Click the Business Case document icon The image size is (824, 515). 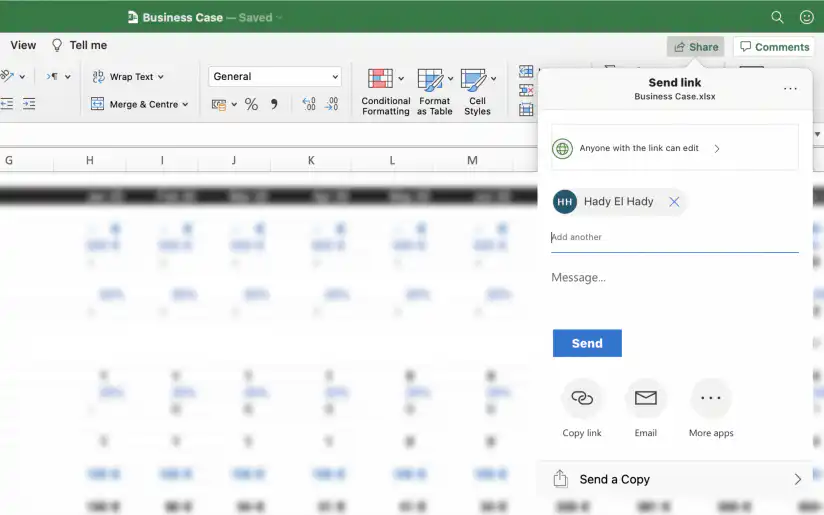pos(133,17)
